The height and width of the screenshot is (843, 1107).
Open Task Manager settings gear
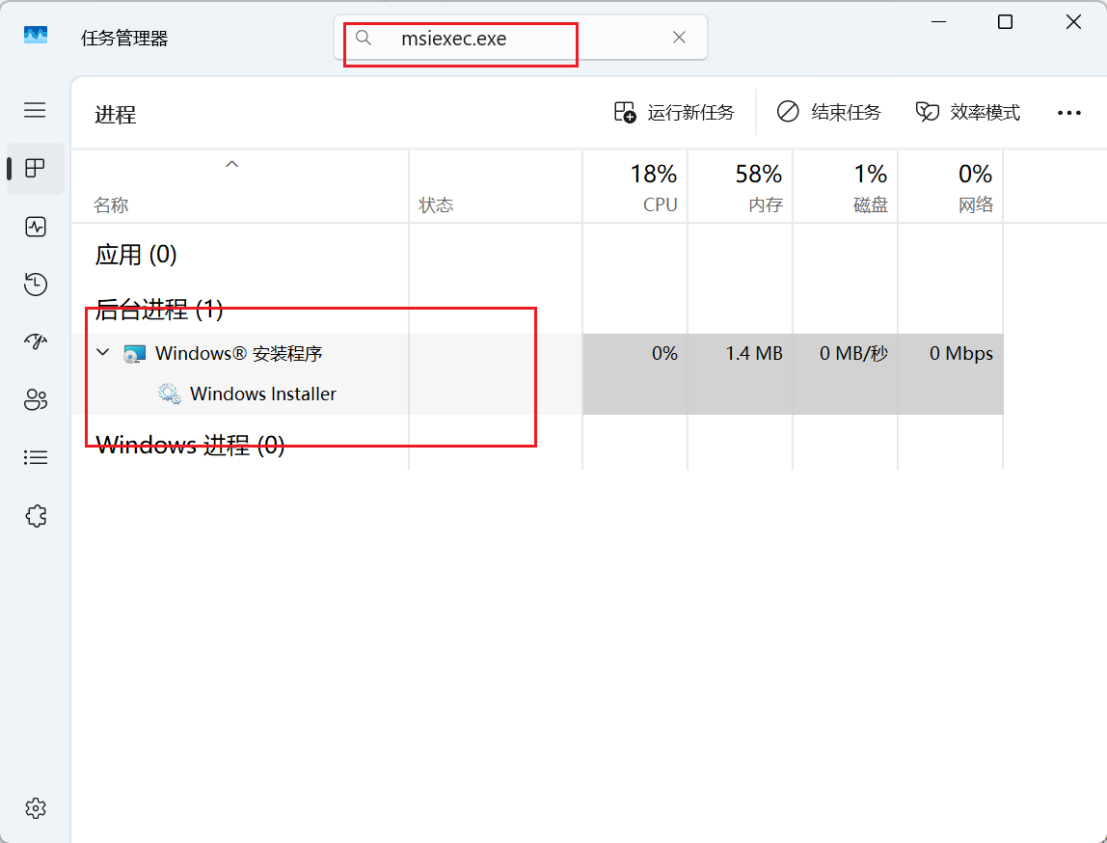35,808
